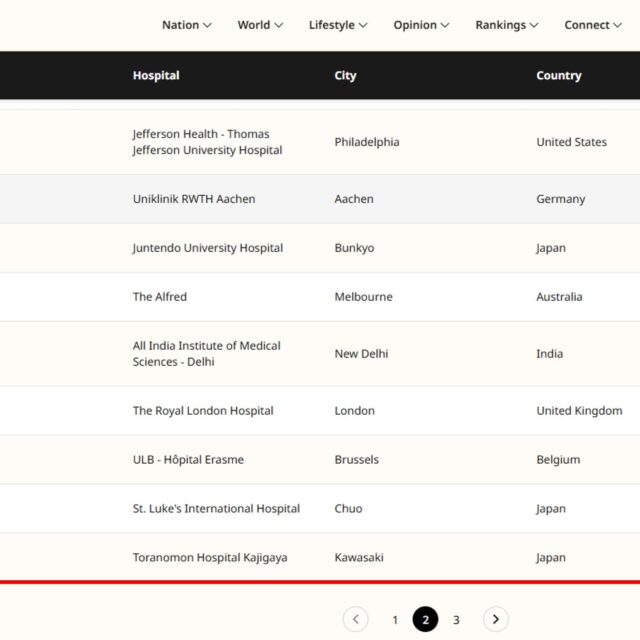This screenshot has height=640, width=640.
Task: Click Jefferson Health - Thomas Jefferson University Hospital
Action: tap(207, 142)
